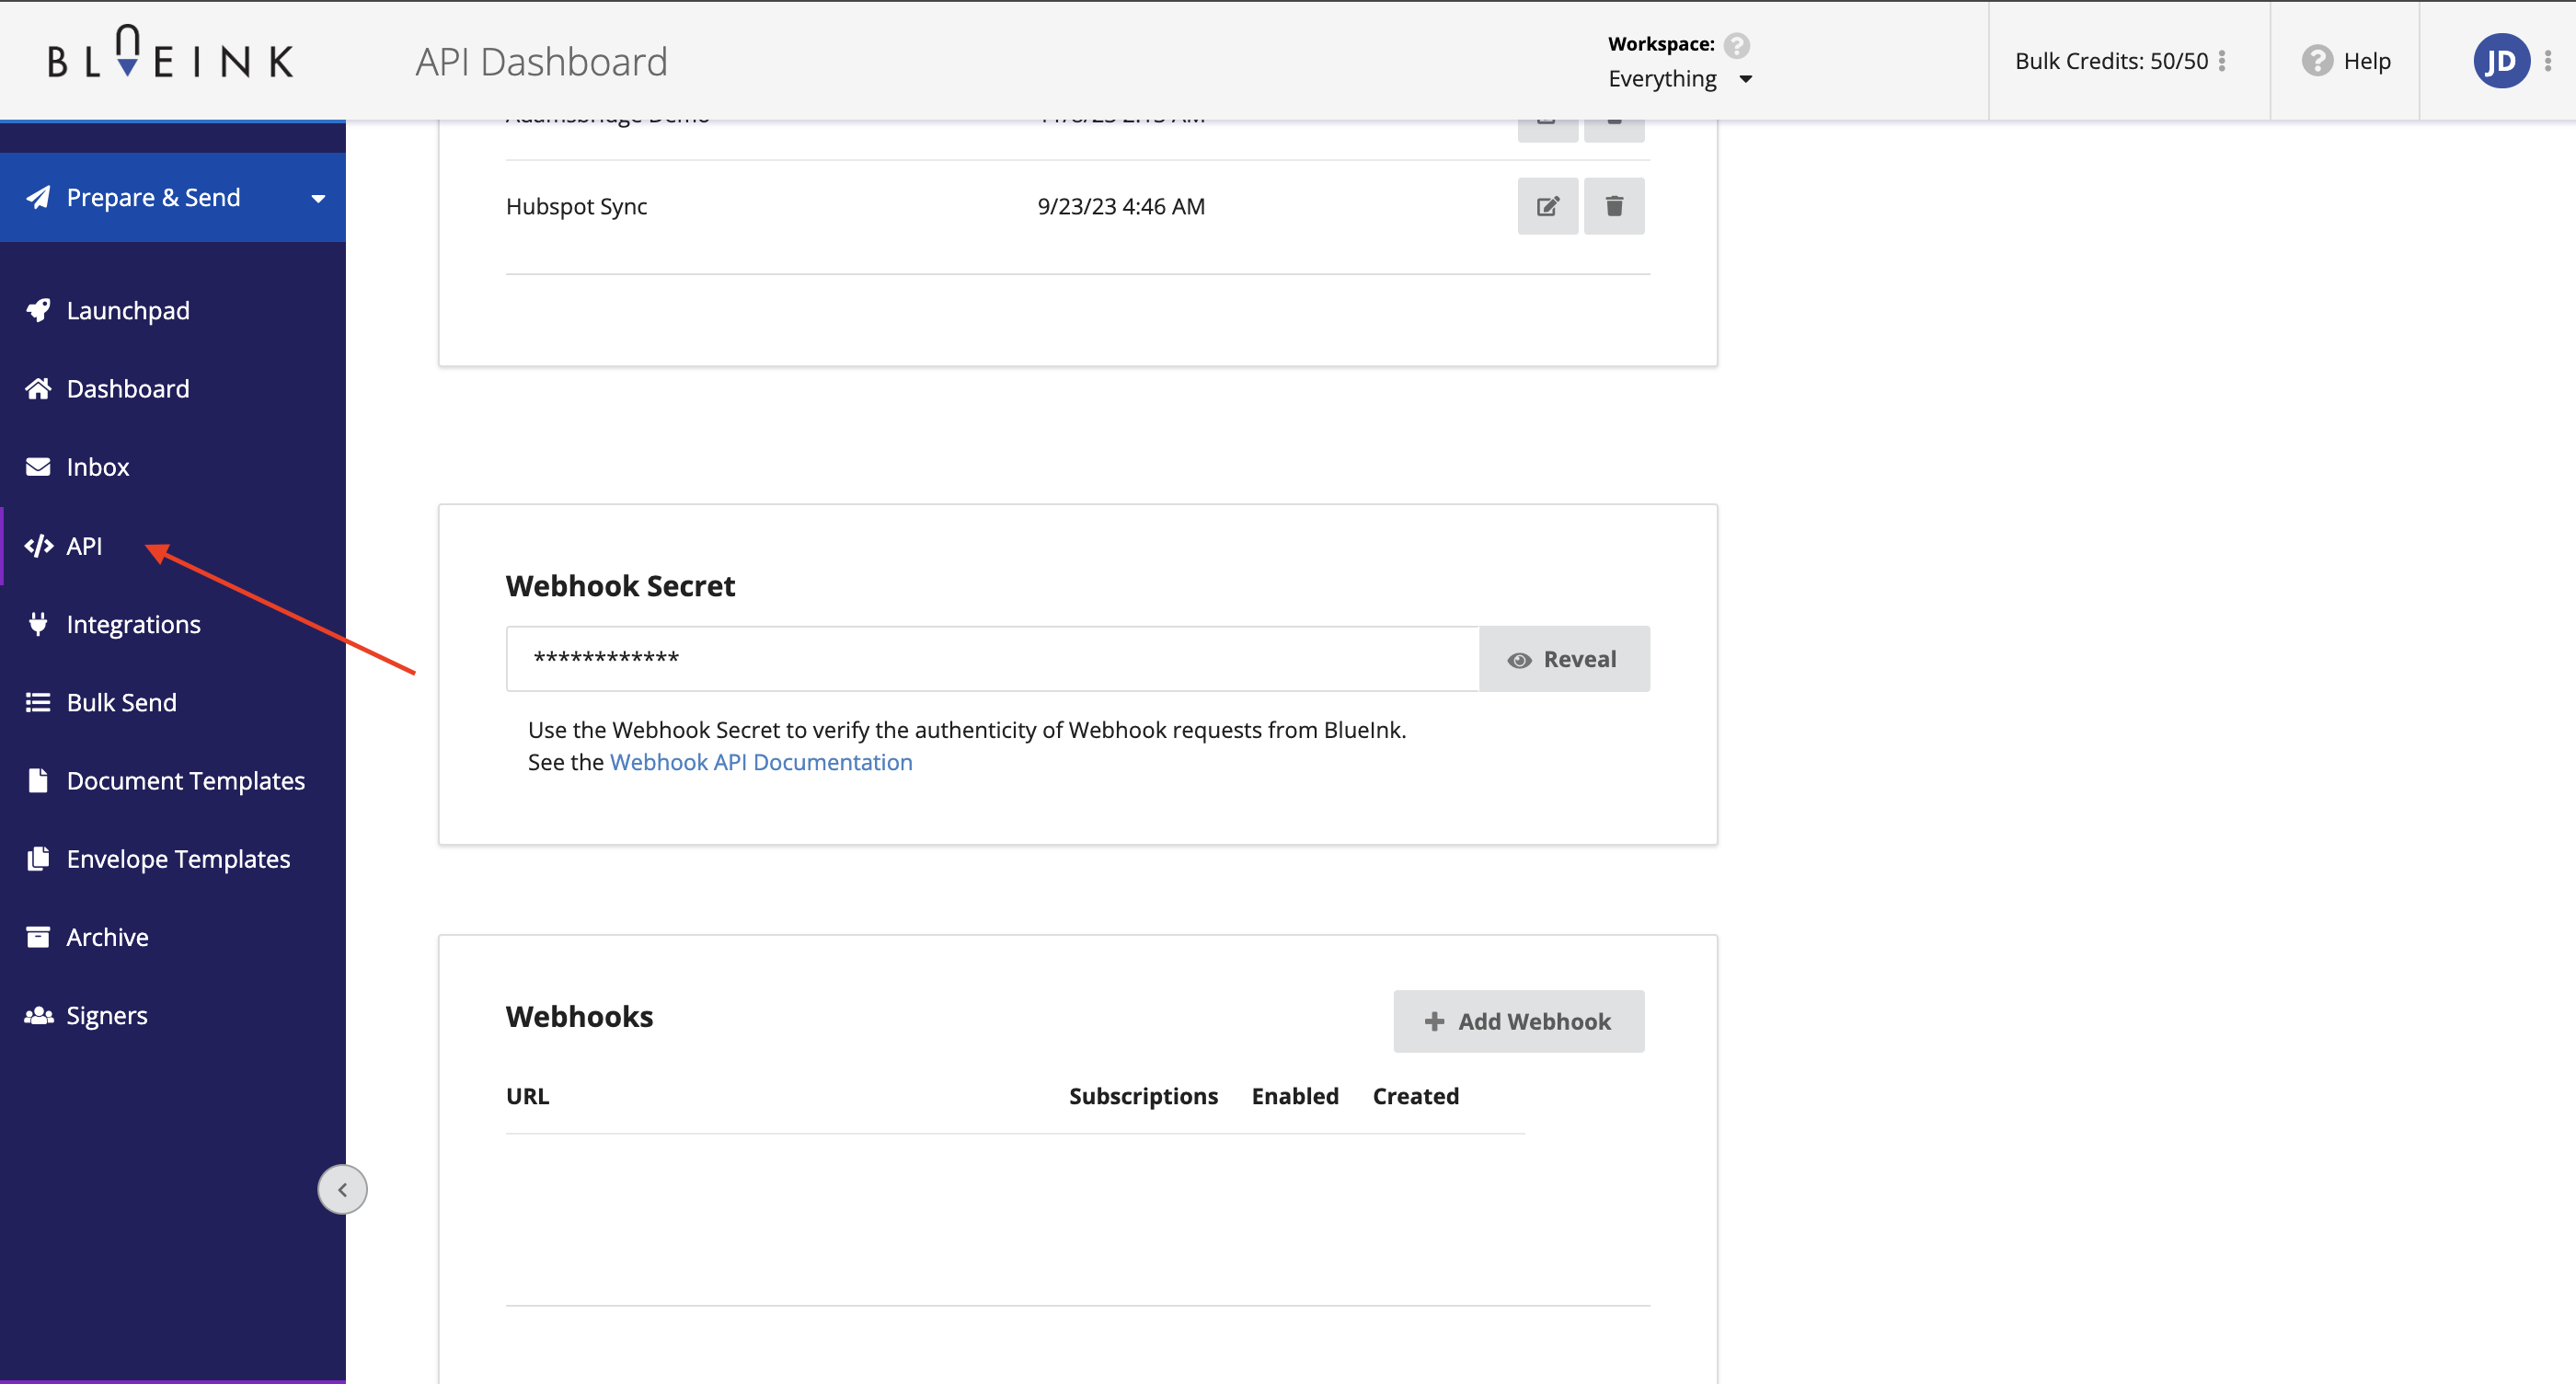Image resolution: width=2576 pixels, height=1384 pixels.
Task: Open the Bulk Credits options menu
Action: click(x=2222, y=61)
